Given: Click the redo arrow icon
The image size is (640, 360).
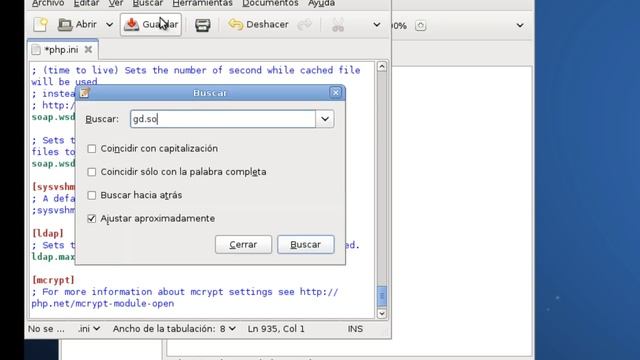Looking at the screenshot, I should coord(304,25).
